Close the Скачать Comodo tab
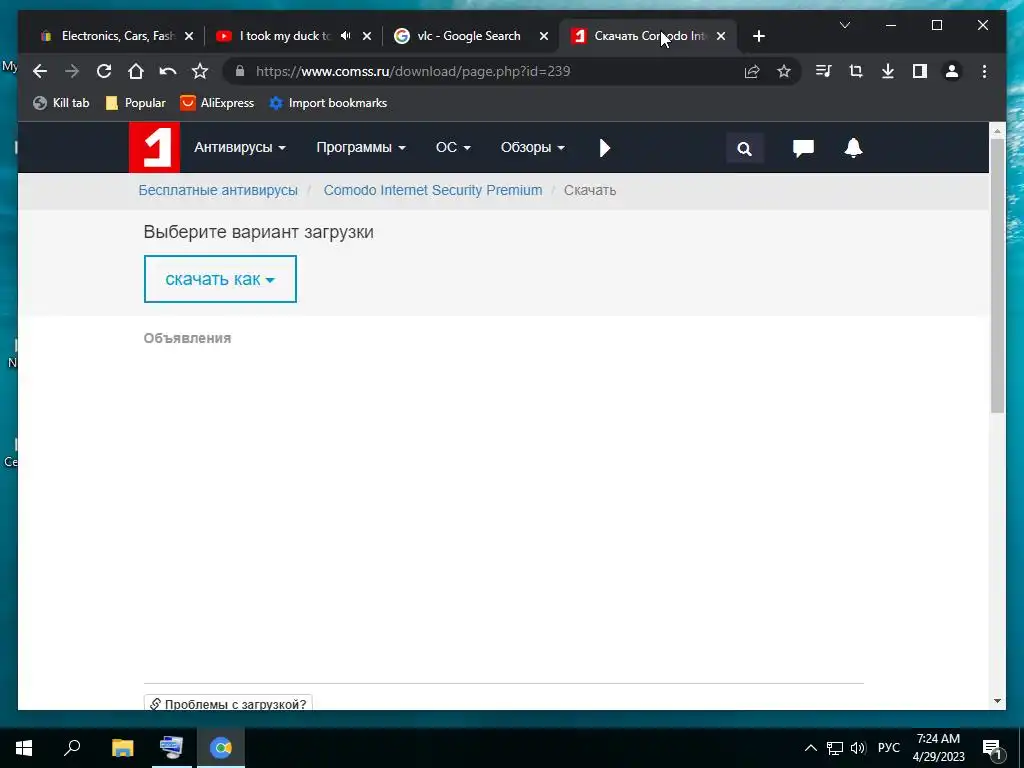 pos(721,36)
